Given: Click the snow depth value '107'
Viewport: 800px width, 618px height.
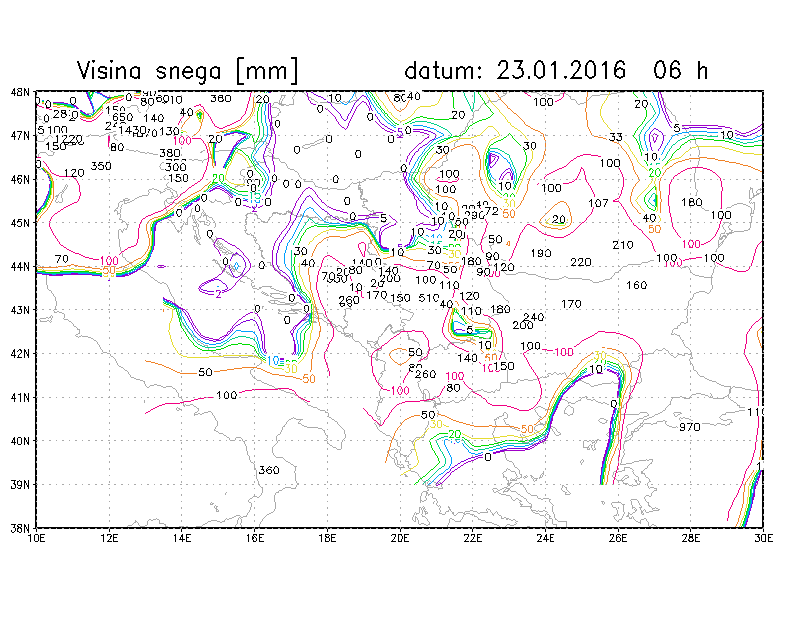Looking at the screenshot, I should coord(598,203).
